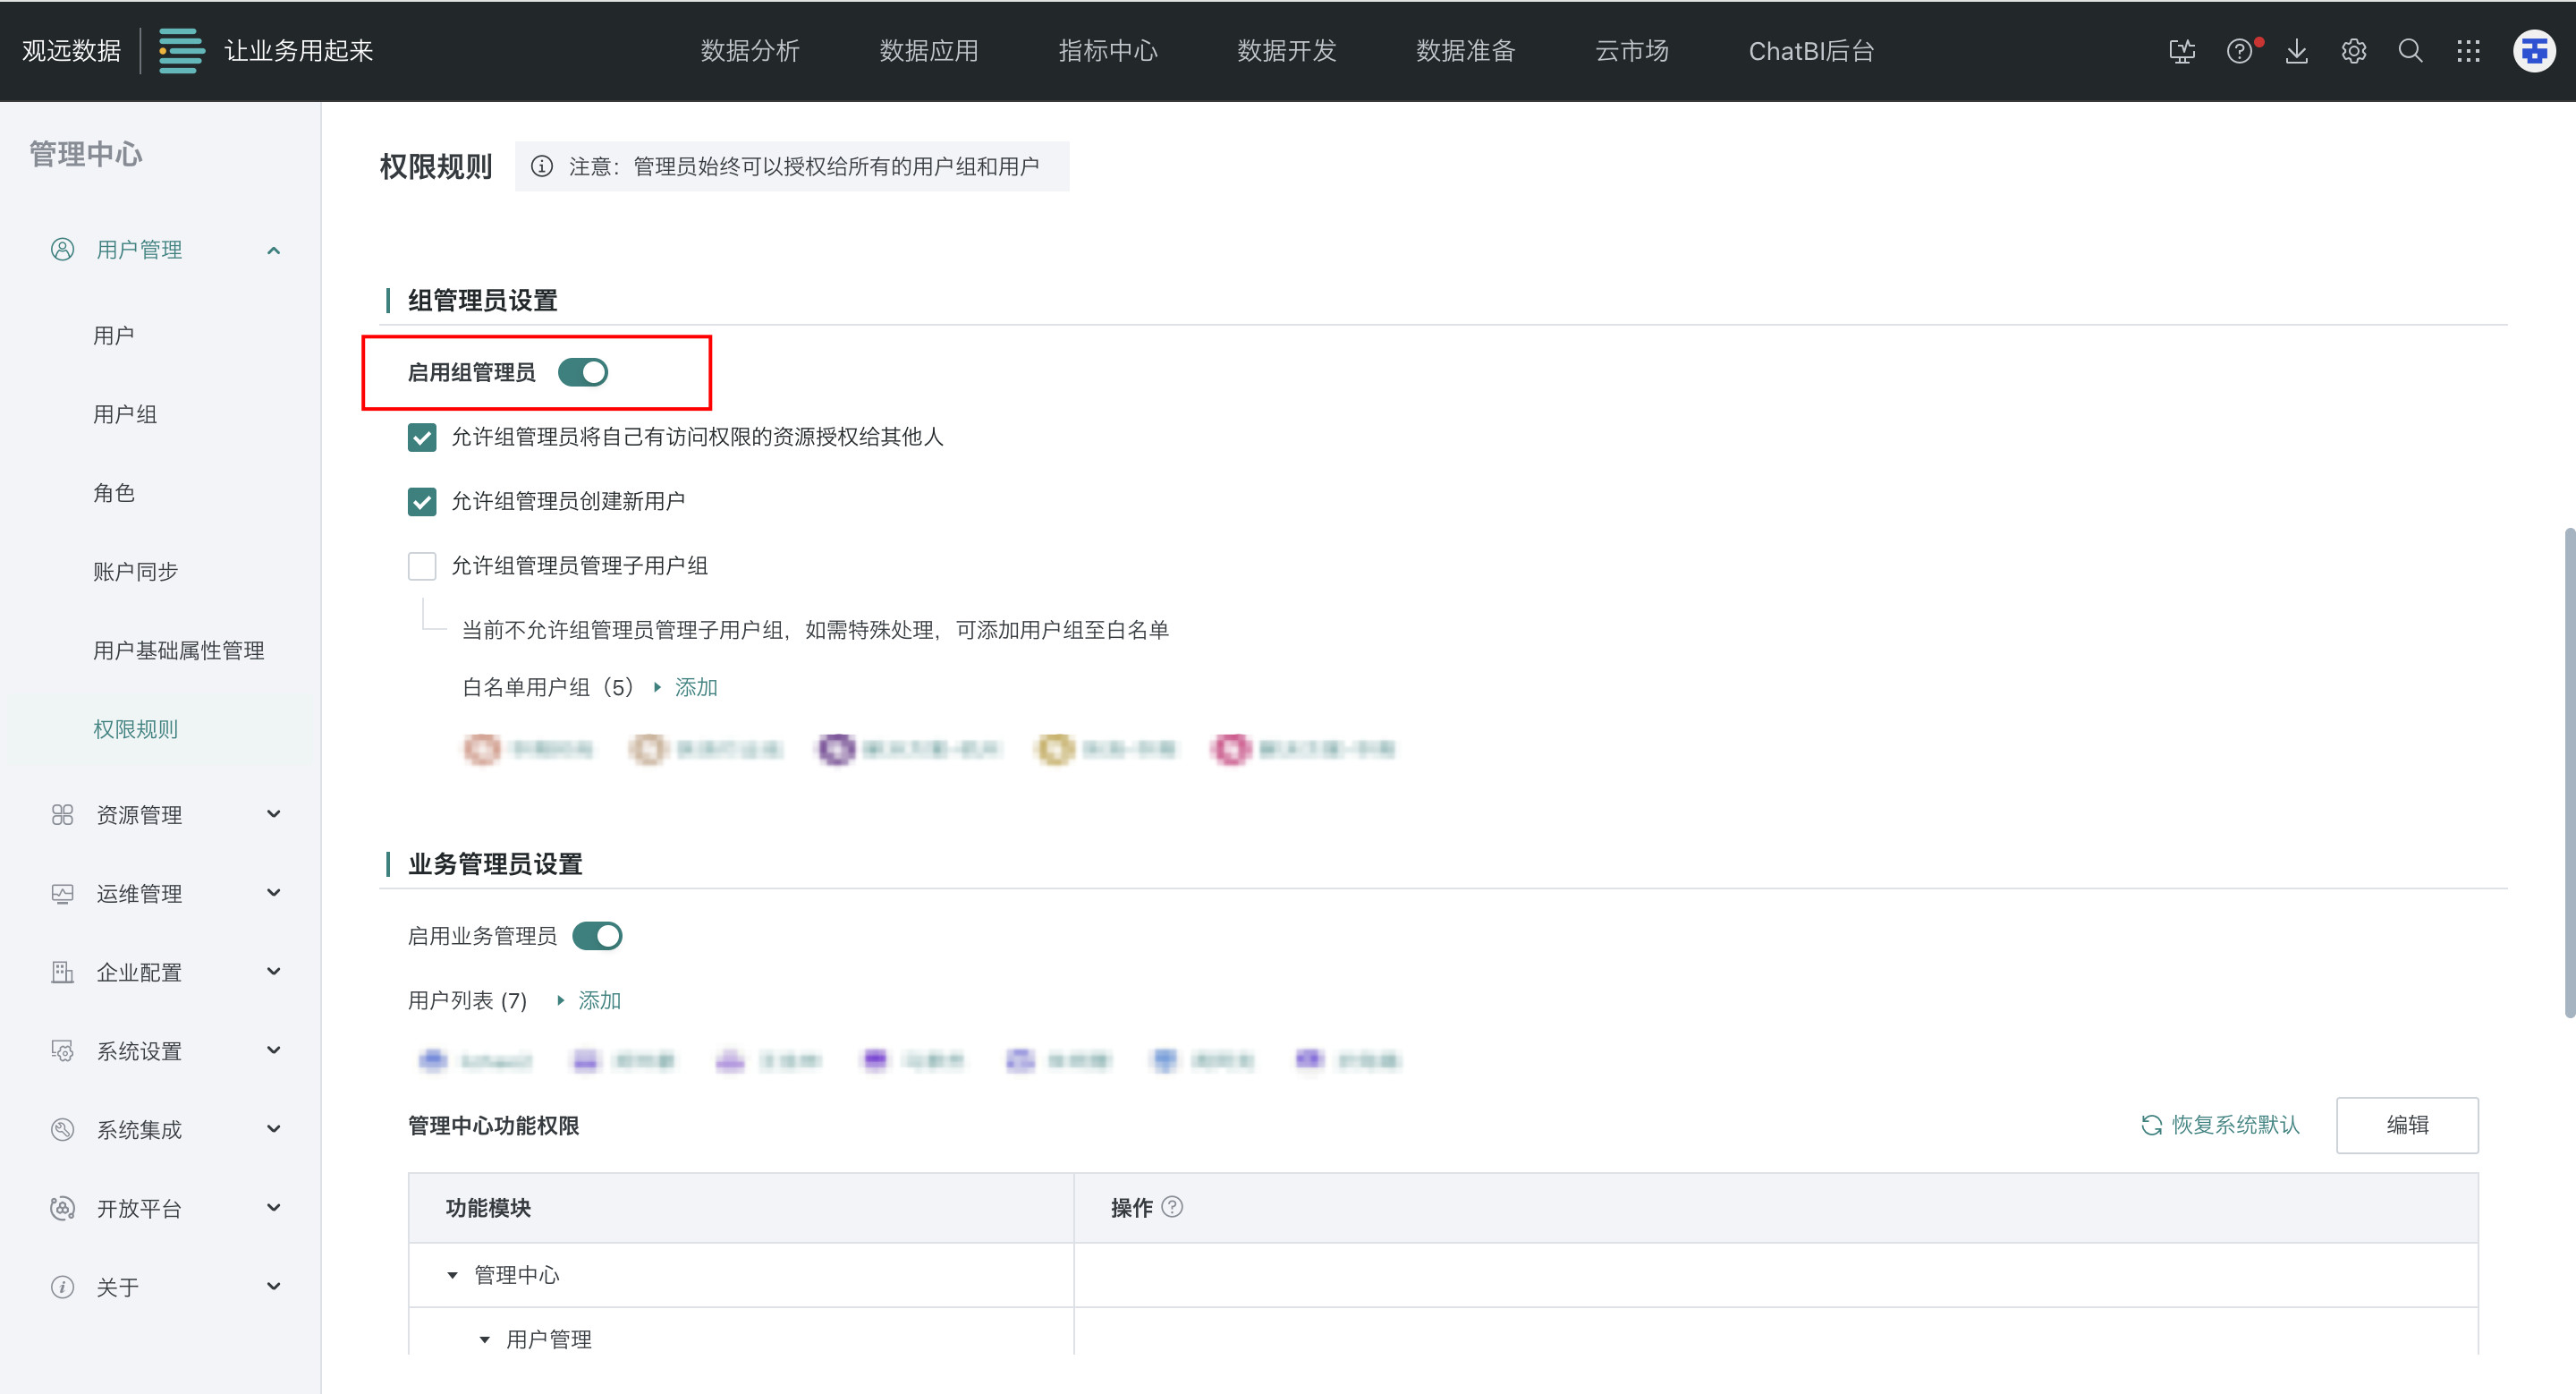Select 用户组 in the sidebar
The width and height of the screenshot is (2576, 1394).
point(125,414)
